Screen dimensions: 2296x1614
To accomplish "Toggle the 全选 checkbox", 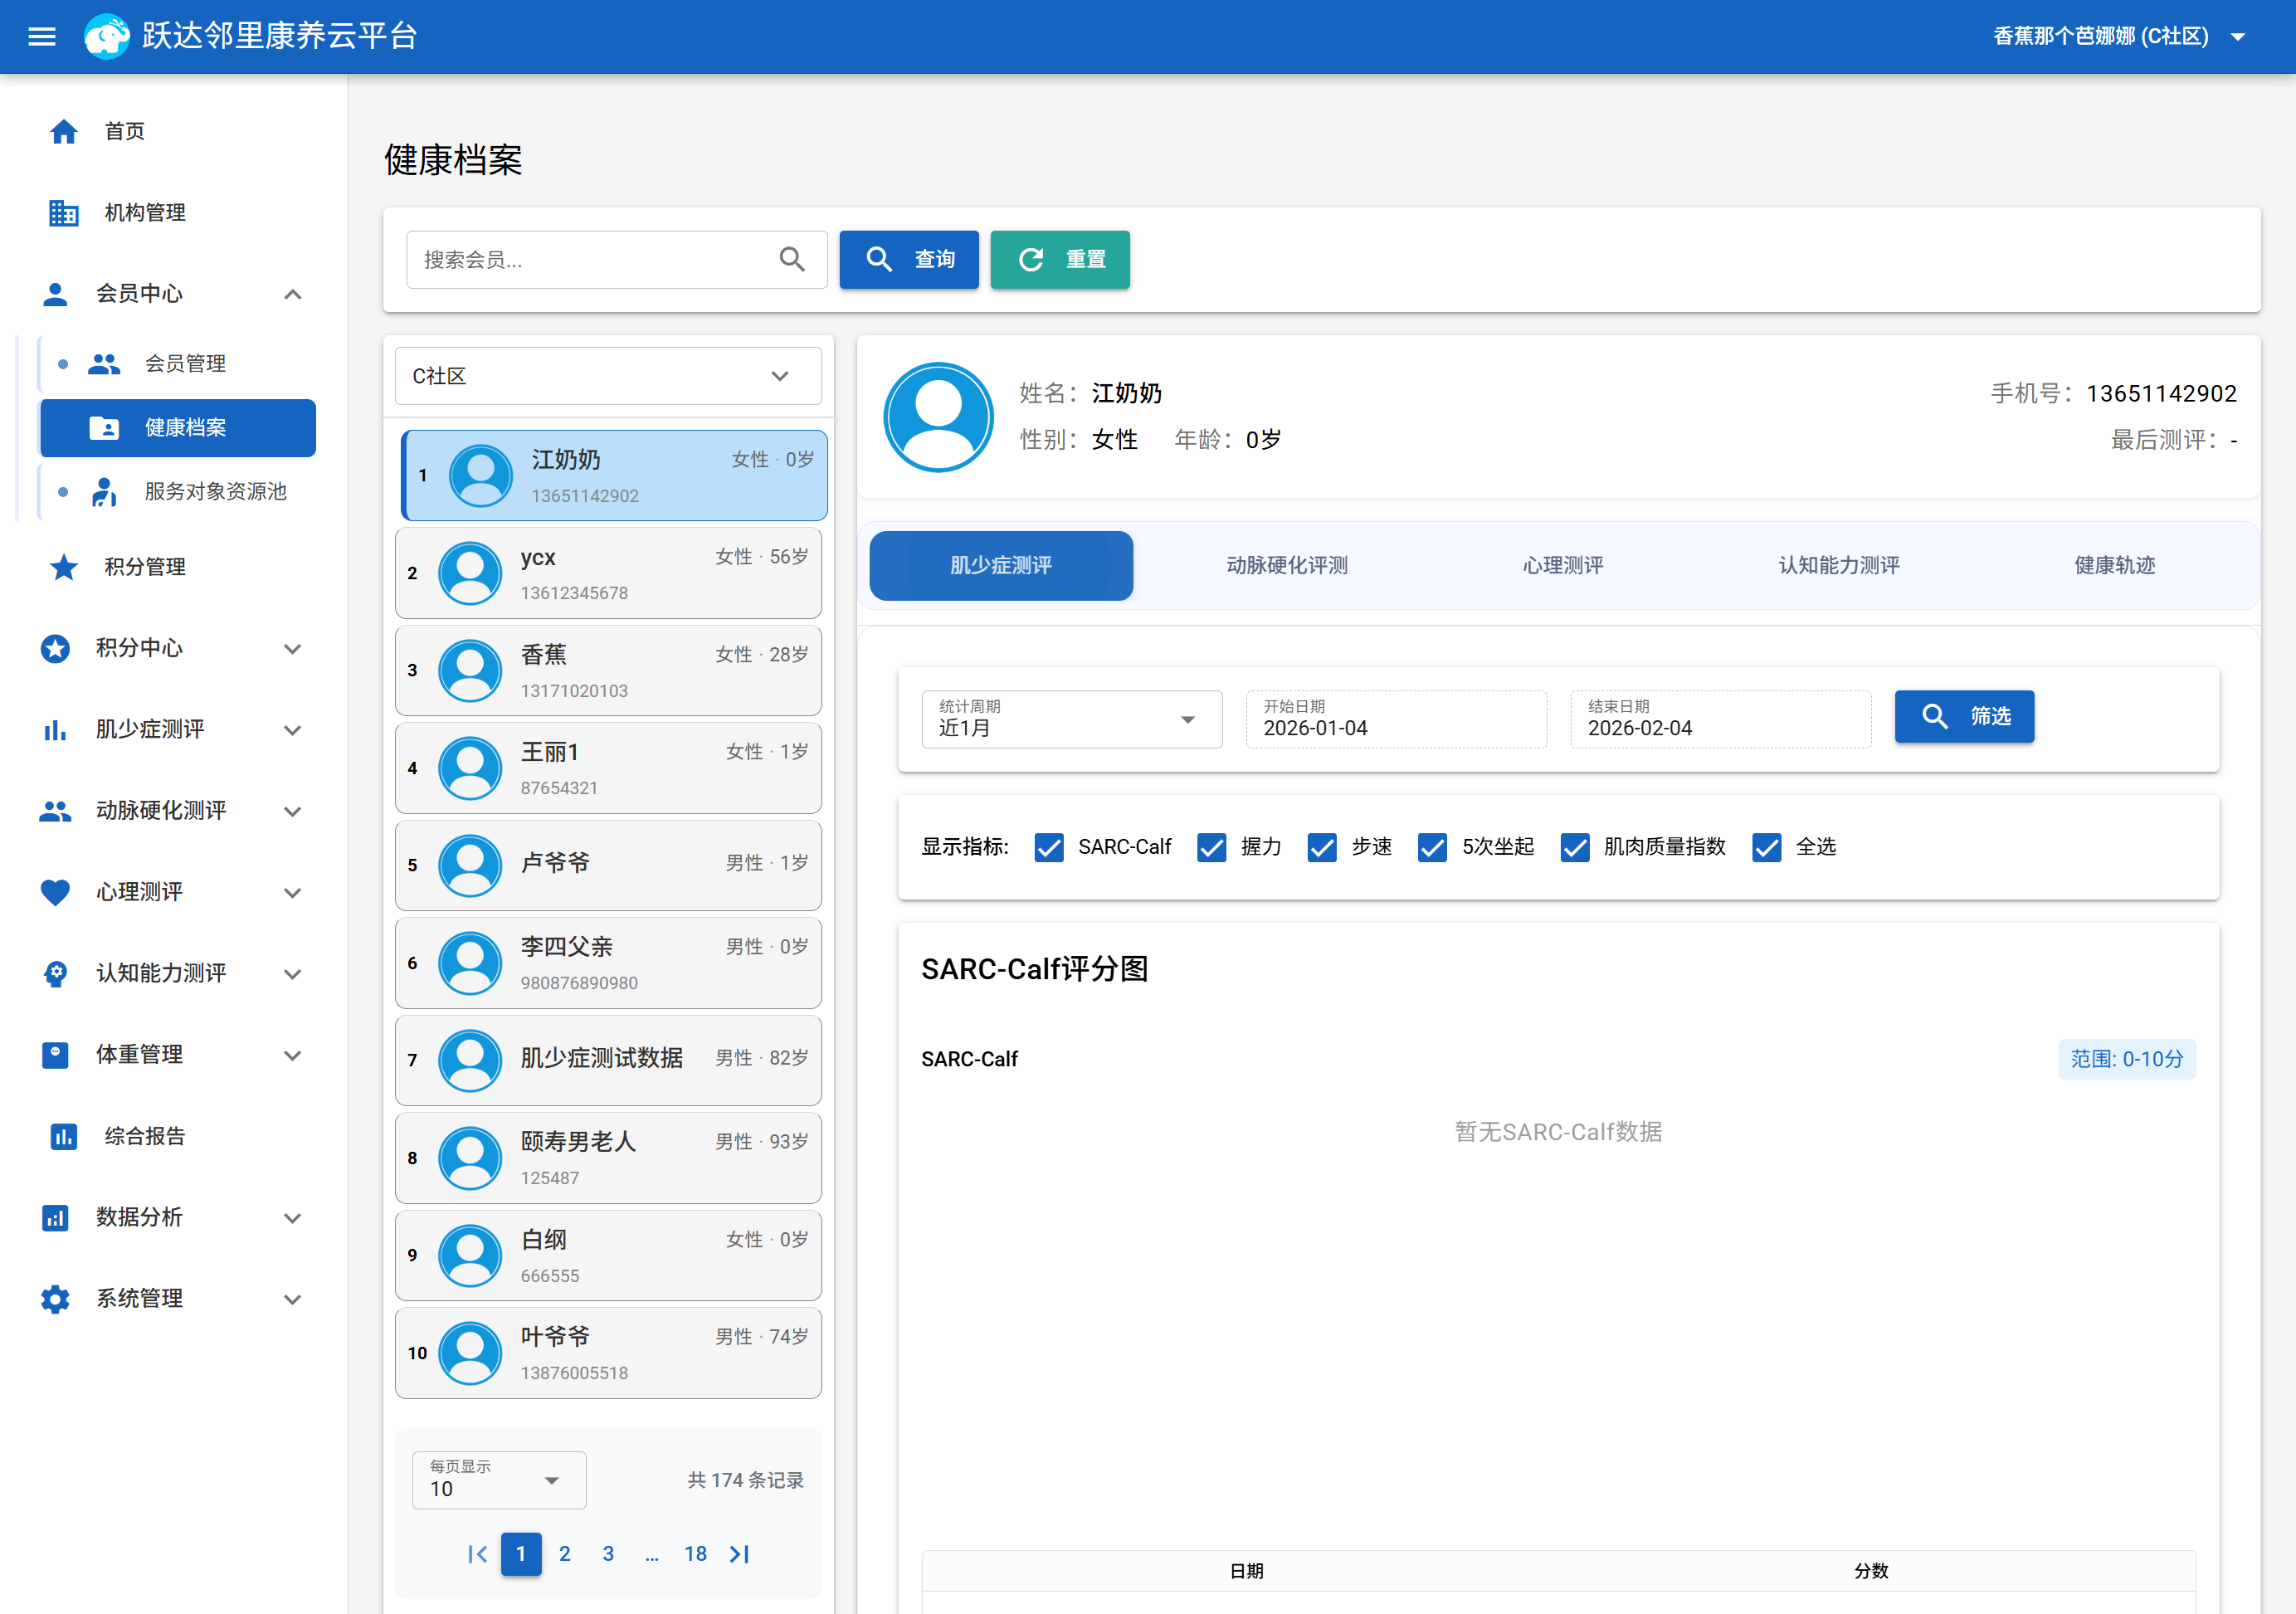I will click(x=1767, y=848).
